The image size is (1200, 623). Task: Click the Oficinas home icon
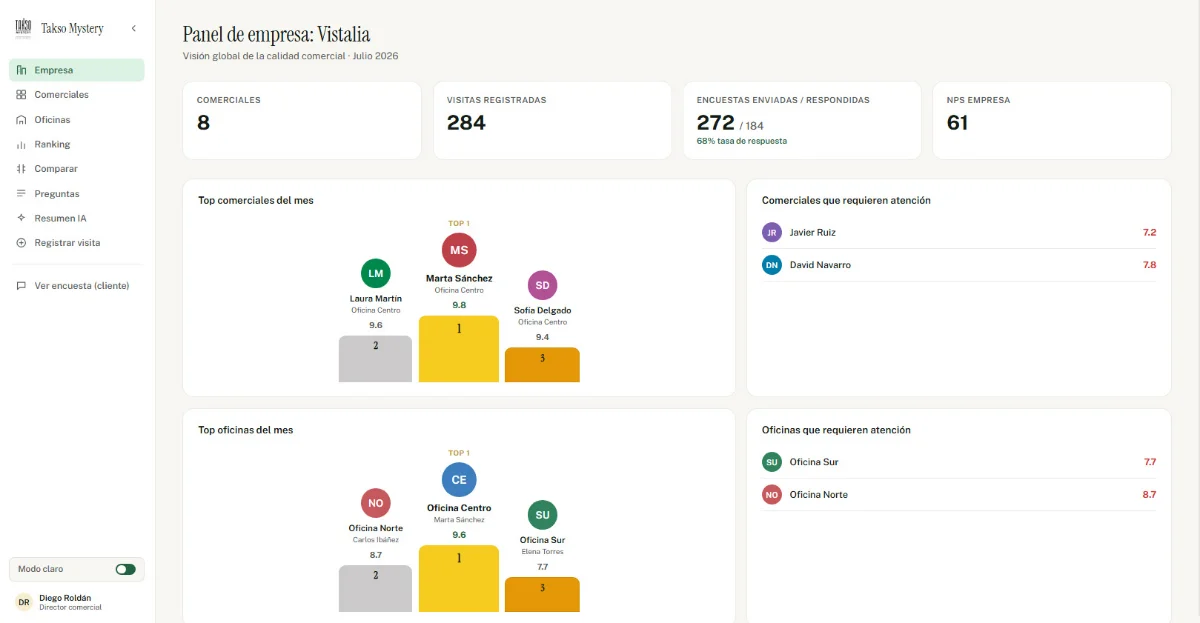(22, 120)
